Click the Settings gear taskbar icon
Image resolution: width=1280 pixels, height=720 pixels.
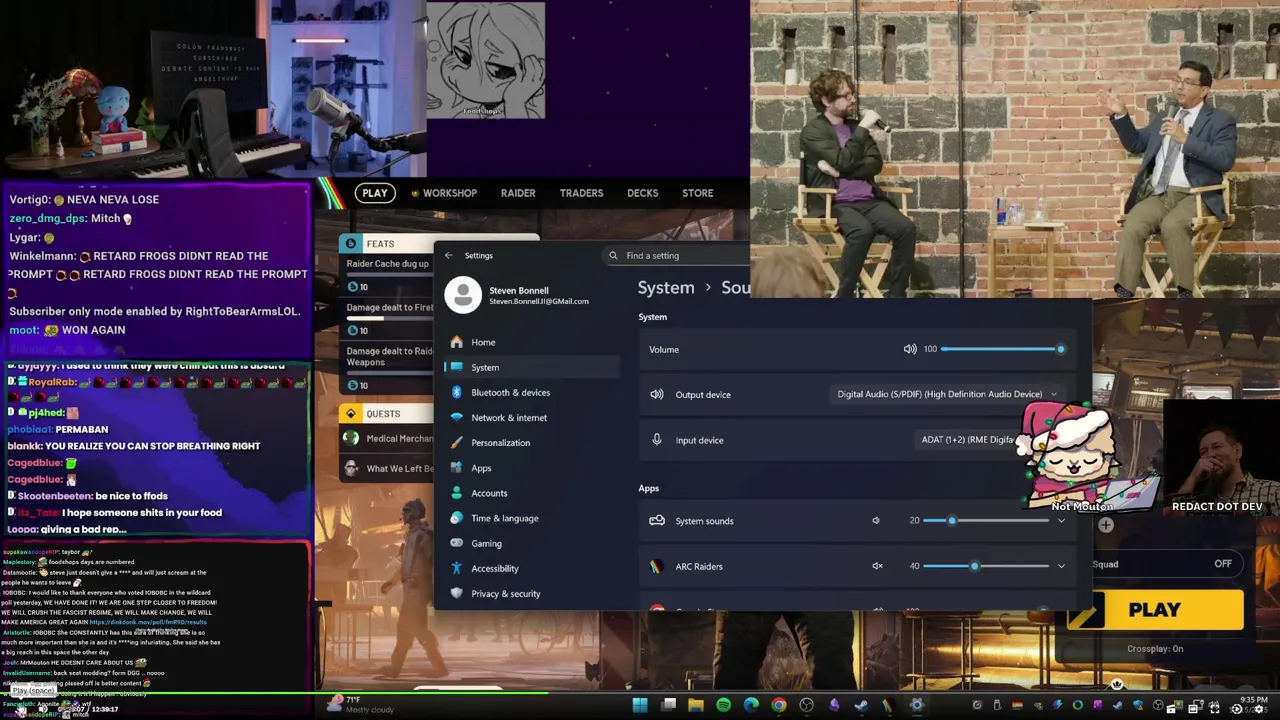coord(917,705)
